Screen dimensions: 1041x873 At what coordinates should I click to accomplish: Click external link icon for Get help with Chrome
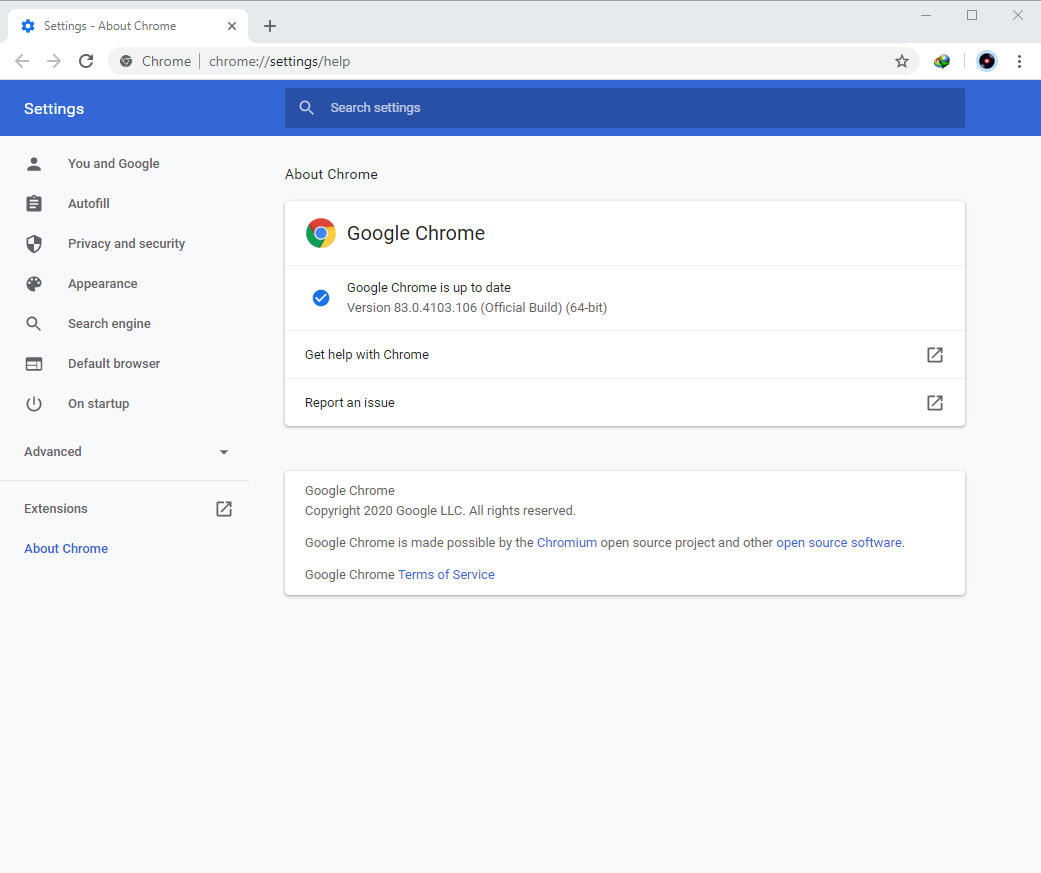click(x=935, y=355)
